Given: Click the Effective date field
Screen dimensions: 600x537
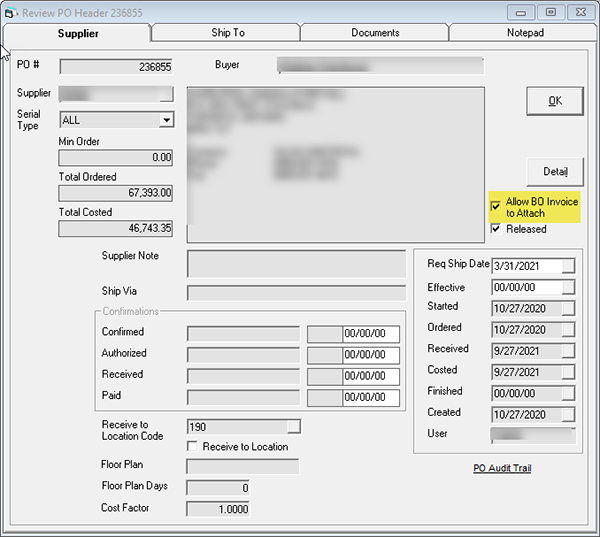Looking at the screenshot, I should point(527,287).
